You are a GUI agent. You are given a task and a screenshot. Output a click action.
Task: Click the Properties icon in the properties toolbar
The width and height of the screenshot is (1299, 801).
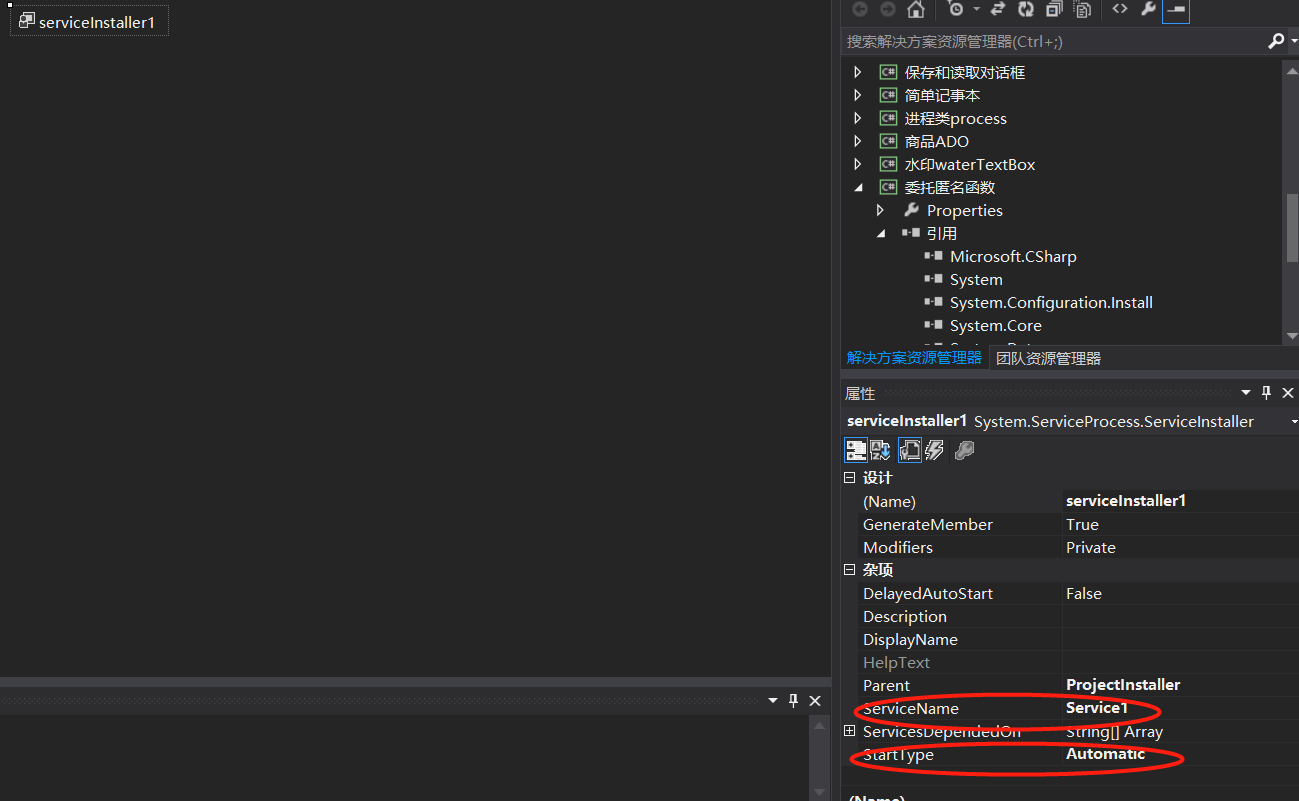909,450
